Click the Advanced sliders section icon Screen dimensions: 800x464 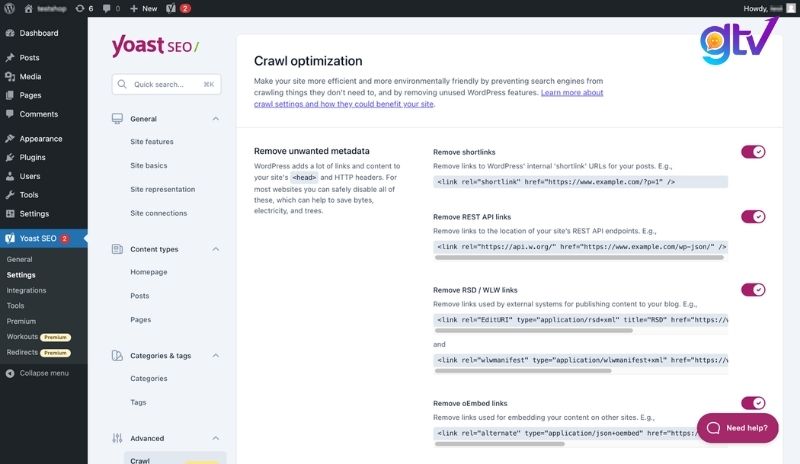point(117,438)
